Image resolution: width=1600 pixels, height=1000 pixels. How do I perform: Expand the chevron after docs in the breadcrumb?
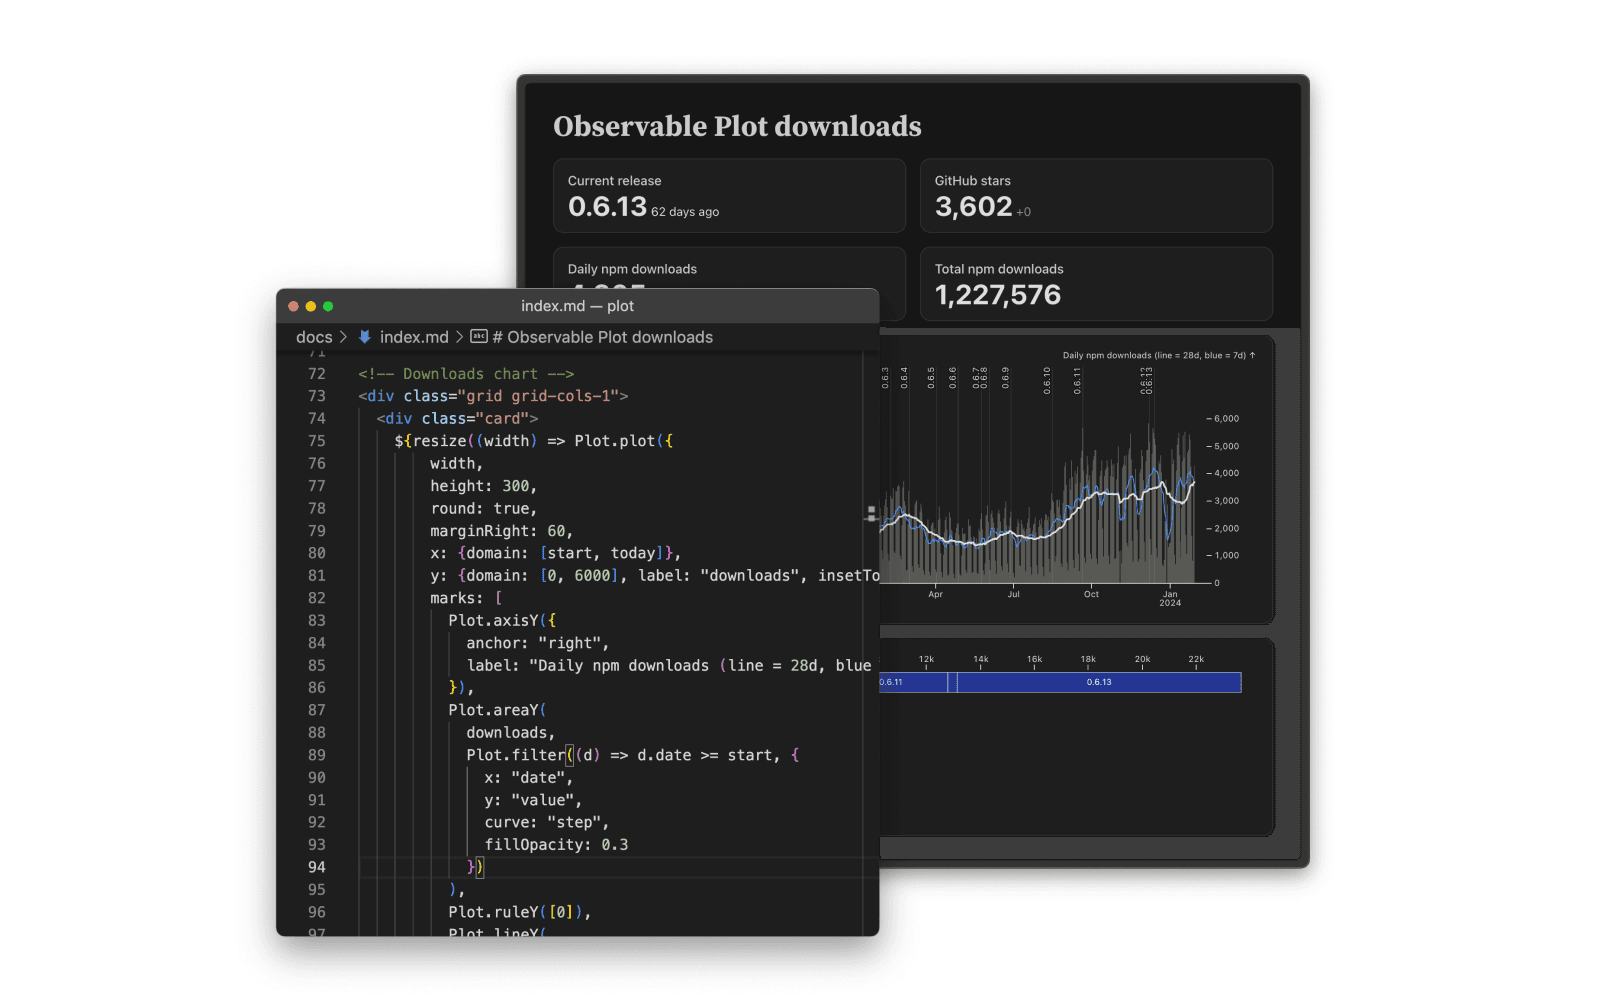click(343, 337)
